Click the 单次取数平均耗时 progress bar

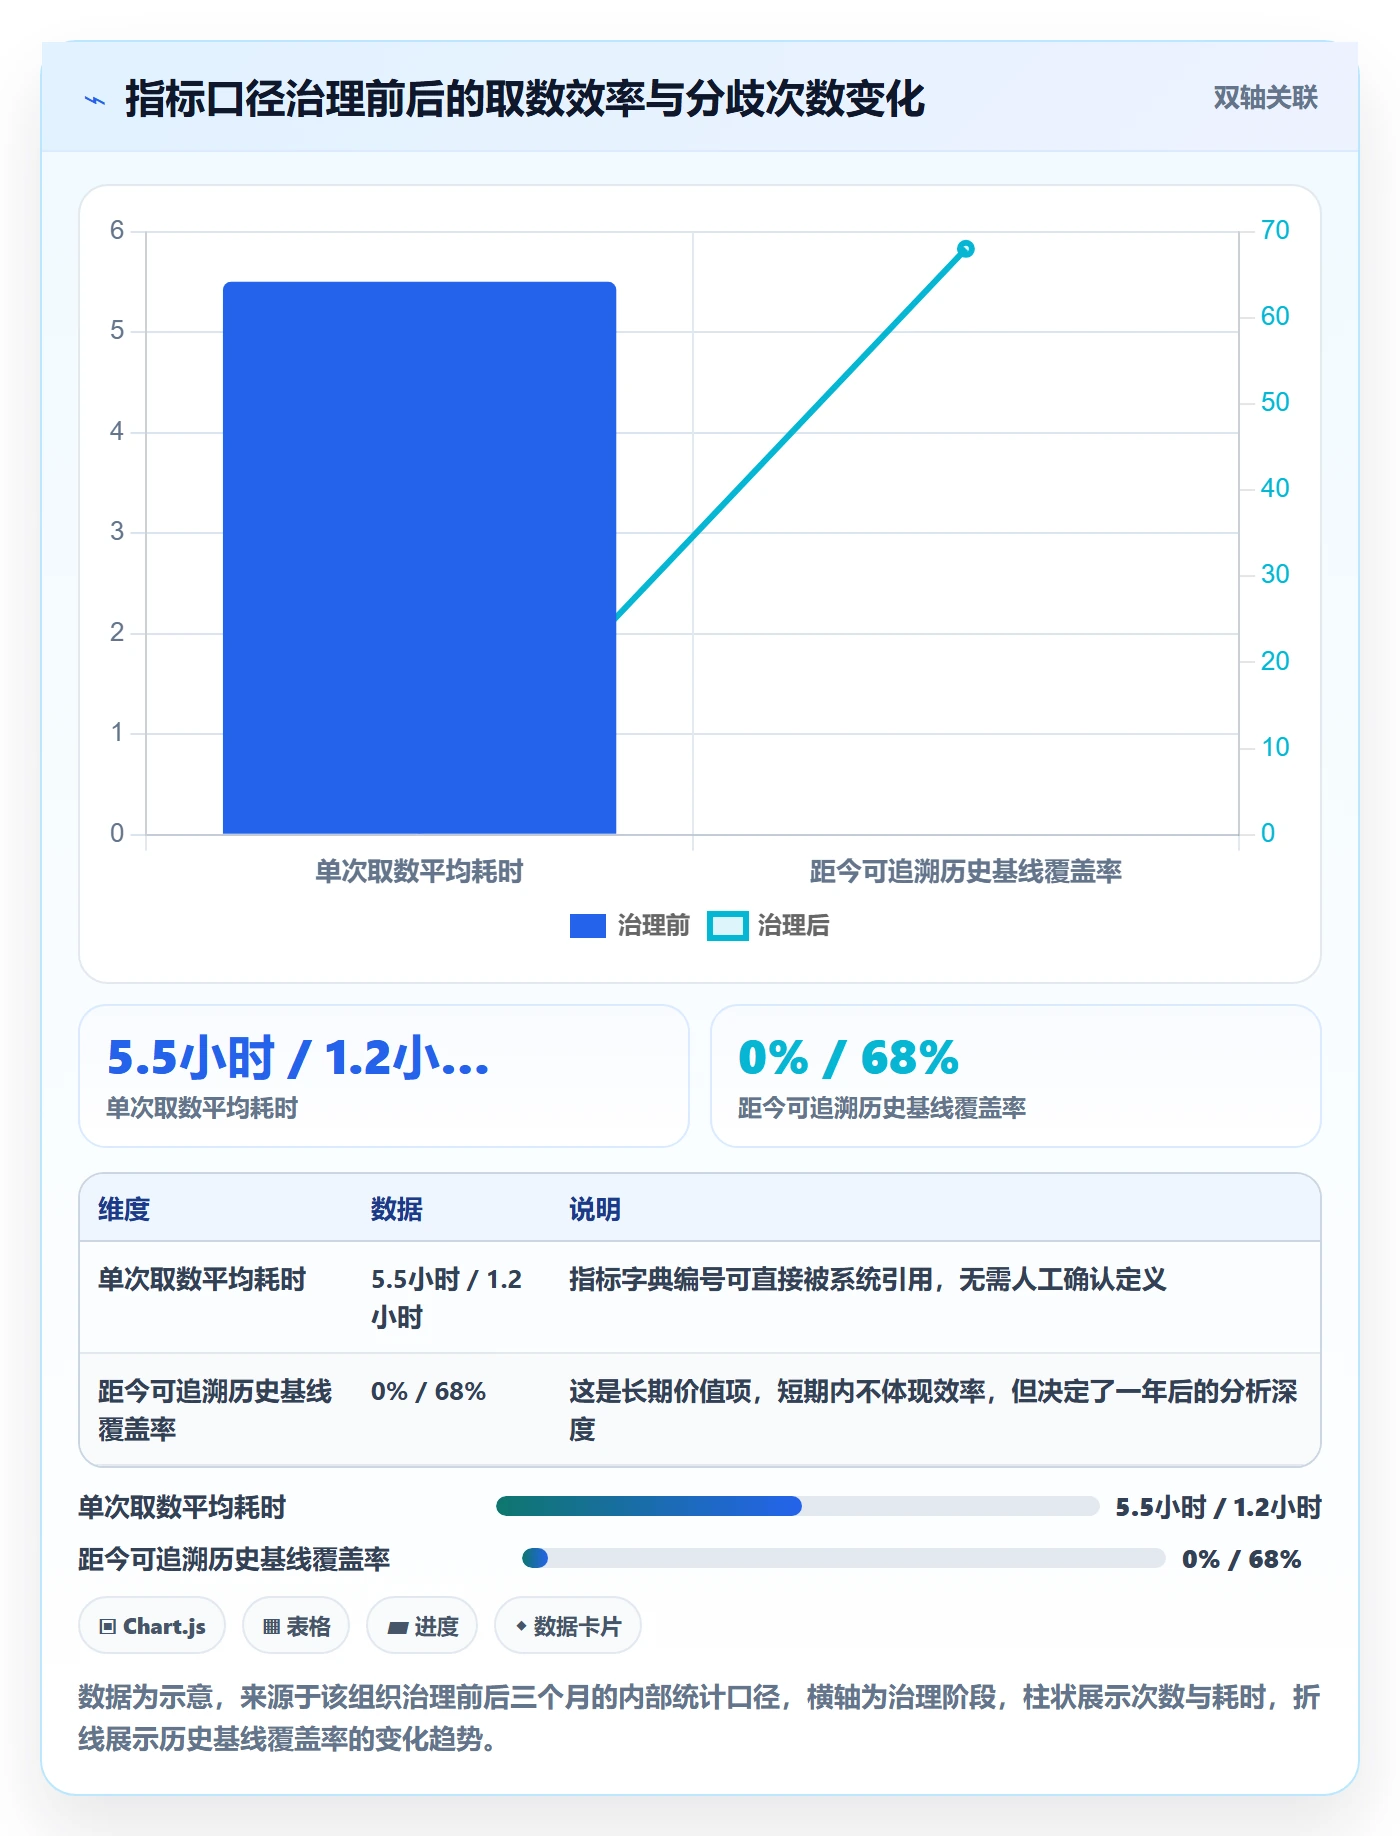coord(797,1506)
